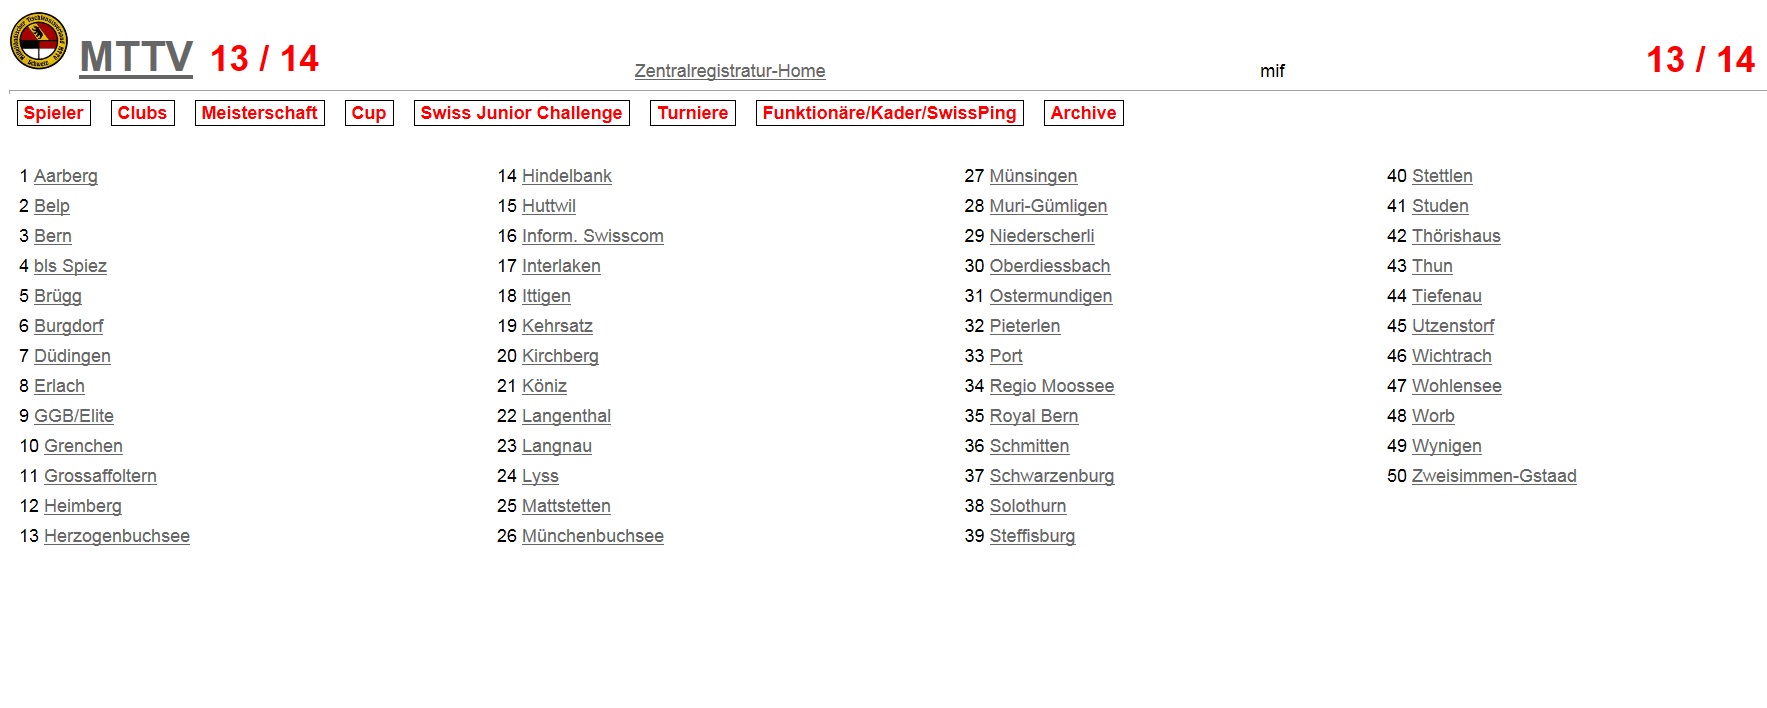Click the Thörishaus club link
The height and width of the screenshot is (708, 1767).
click(x=1456, y=236)
